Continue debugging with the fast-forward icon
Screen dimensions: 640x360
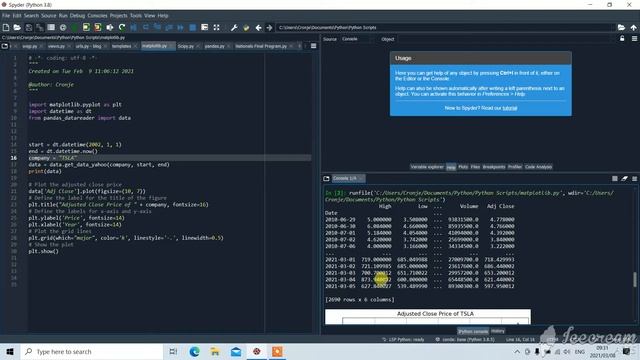tap(180, 27)
